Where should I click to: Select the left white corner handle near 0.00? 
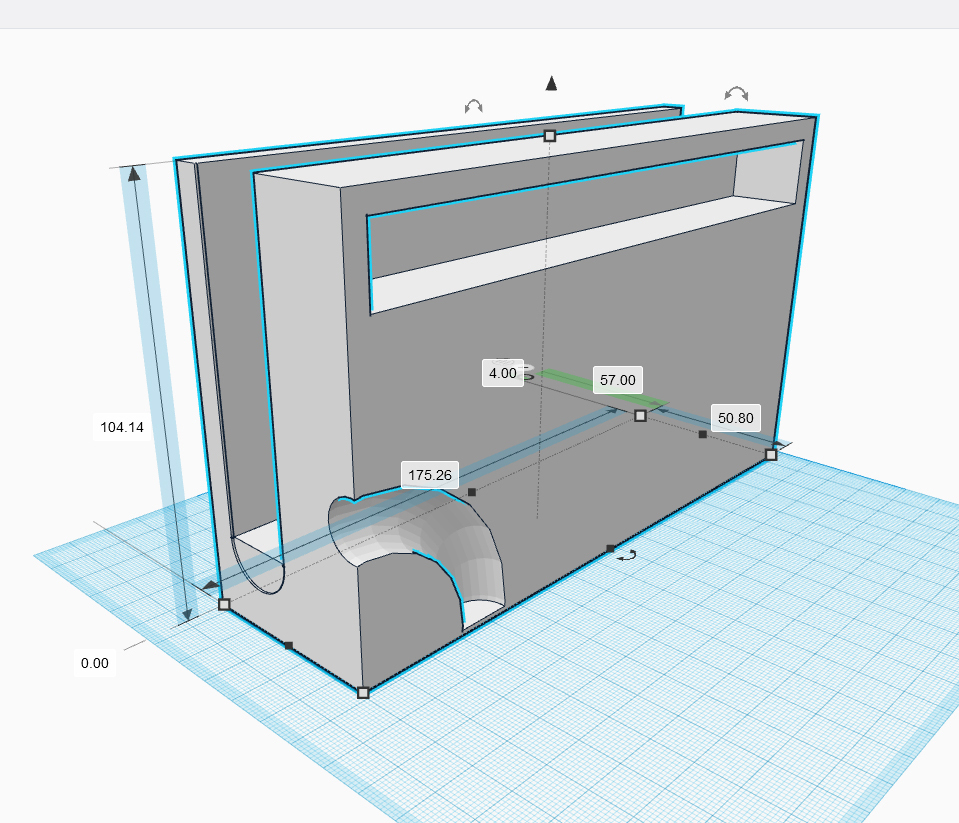click(x=224, y=604)
